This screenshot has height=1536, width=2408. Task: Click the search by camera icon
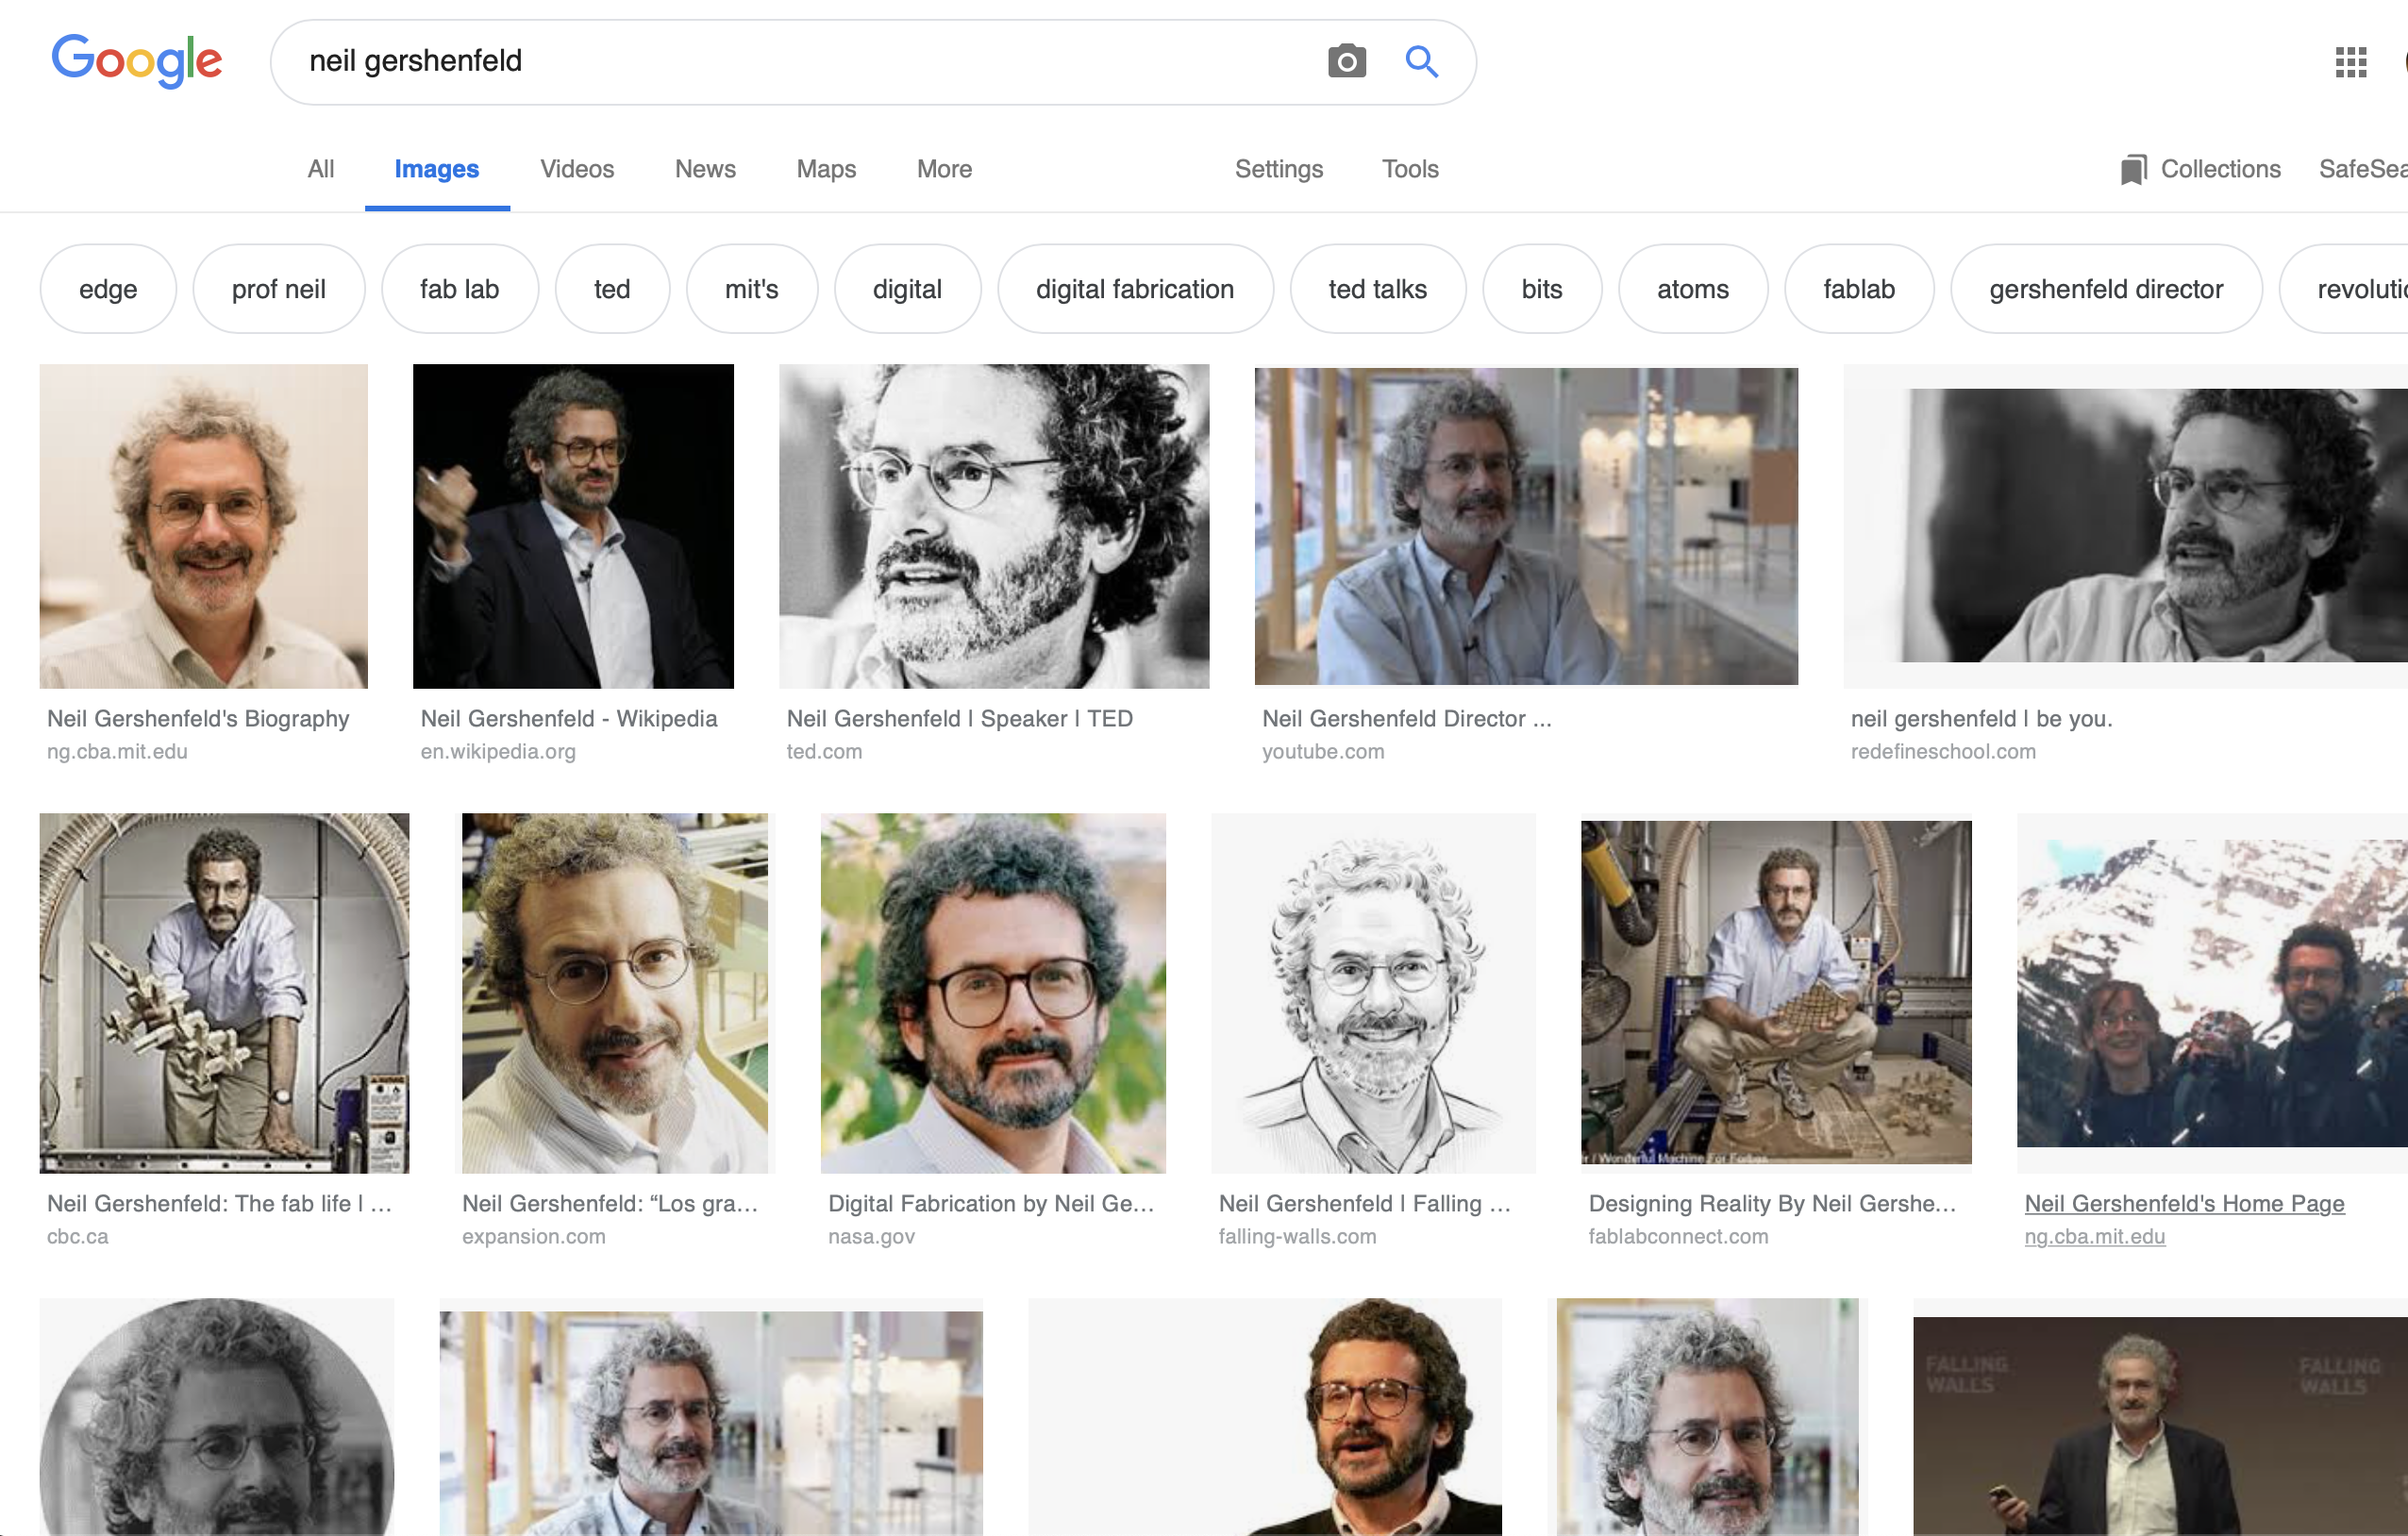click(x=1347, y=61)
